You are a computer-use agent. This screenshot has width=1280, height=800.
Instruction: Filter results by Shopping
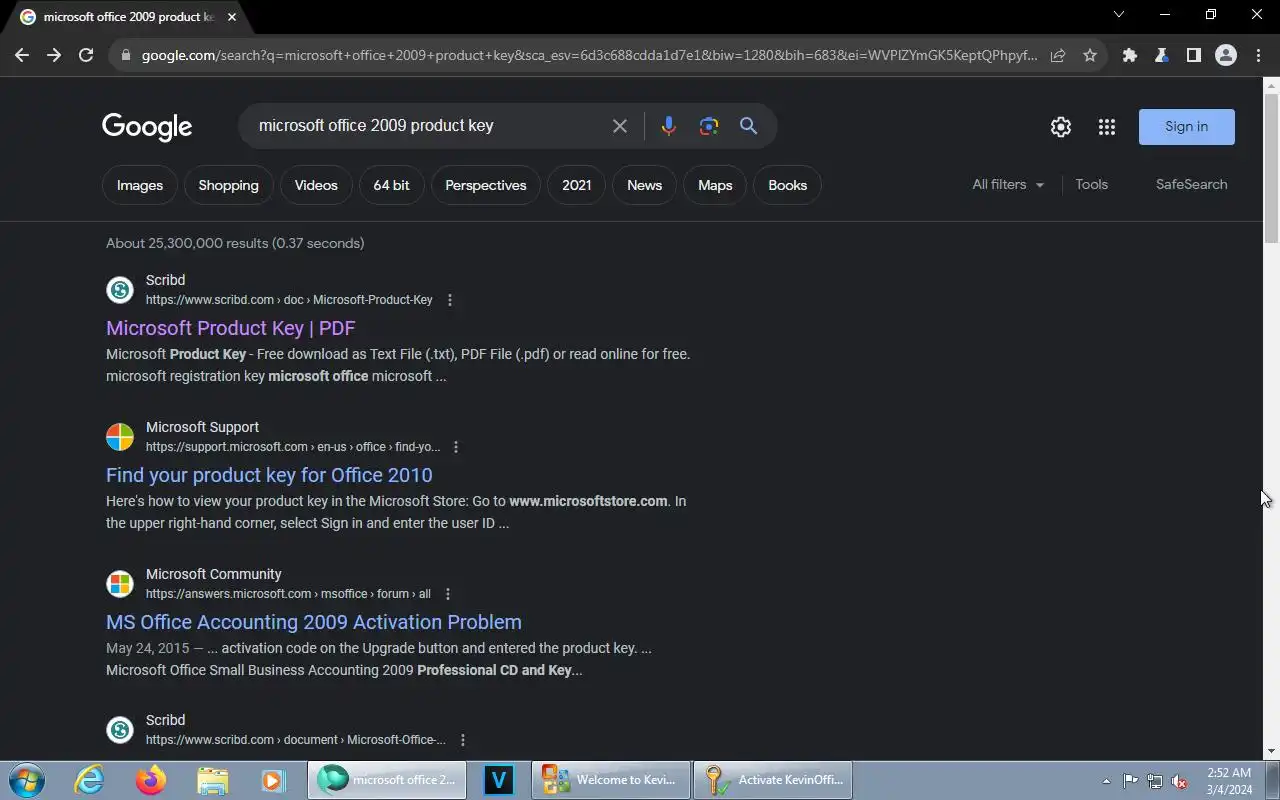click(228, 186)
